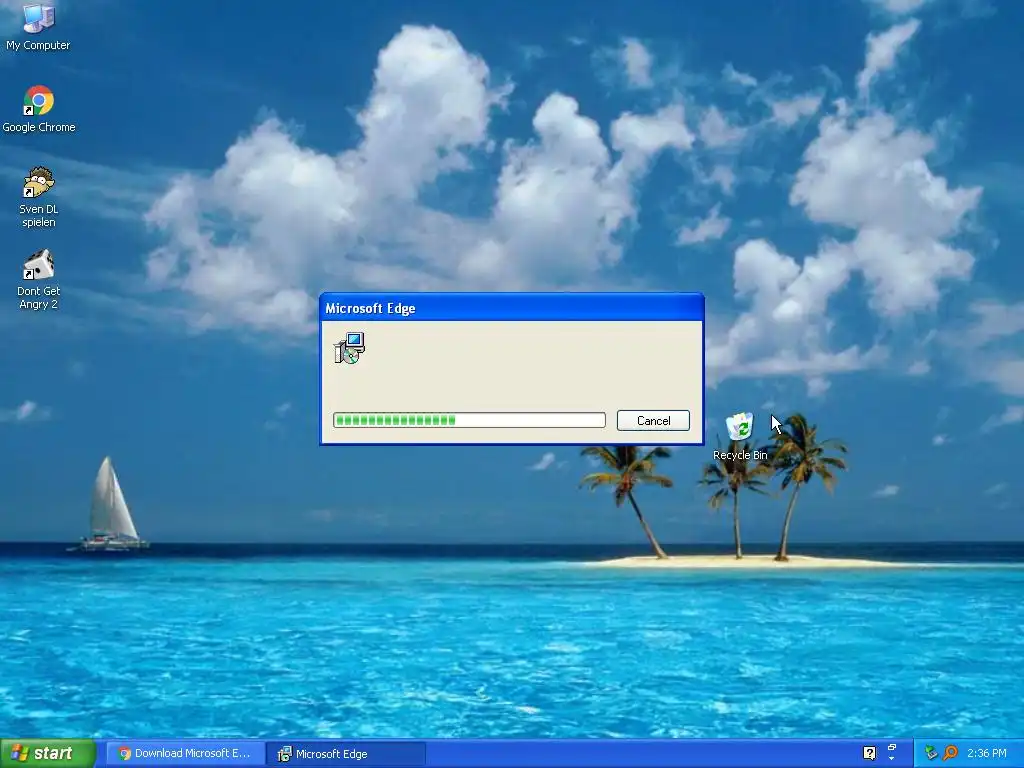1024x768 pixels.
Task: Click the Microsoft Edge install progress bar
Action: pos(469,420)
